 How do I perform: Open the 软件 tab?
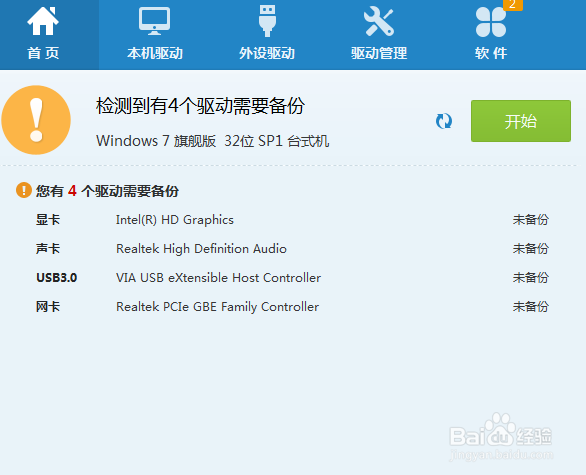click(491, 34)
